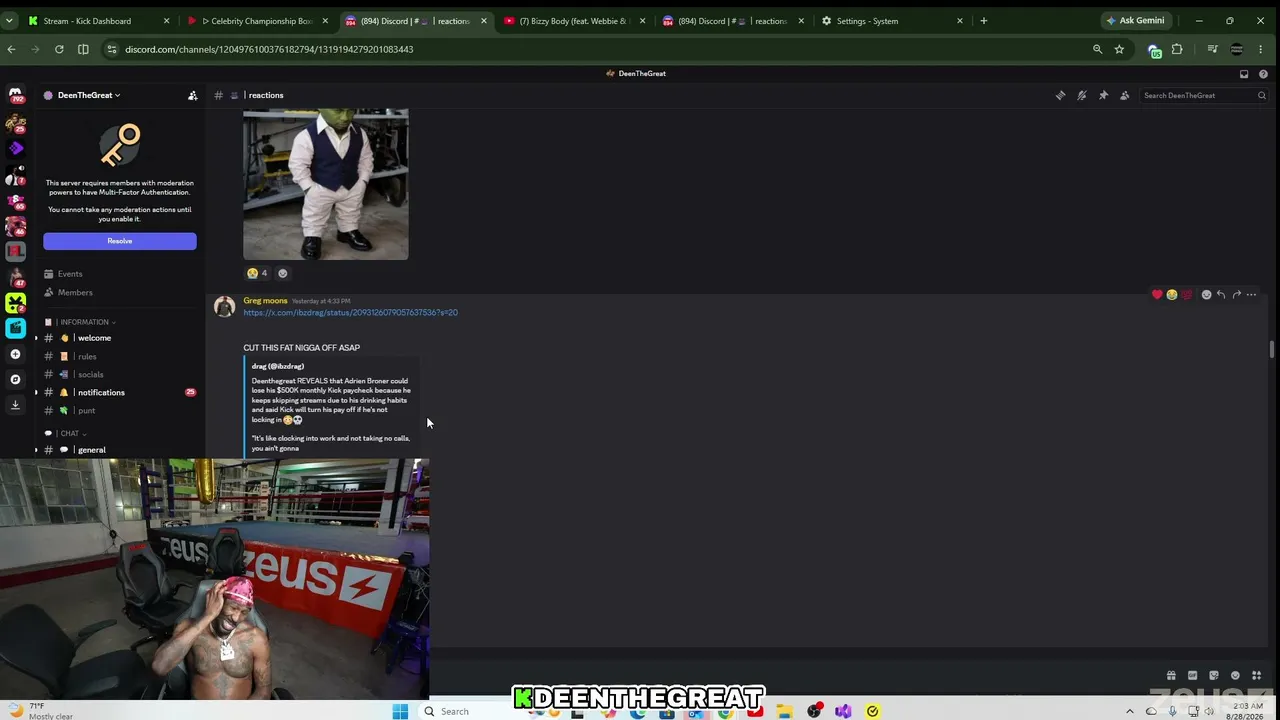The width and height of the screenshot is (1280, 720).
Task: React with 100 emoji on Greg moons message
Action: pos(1187,295)
